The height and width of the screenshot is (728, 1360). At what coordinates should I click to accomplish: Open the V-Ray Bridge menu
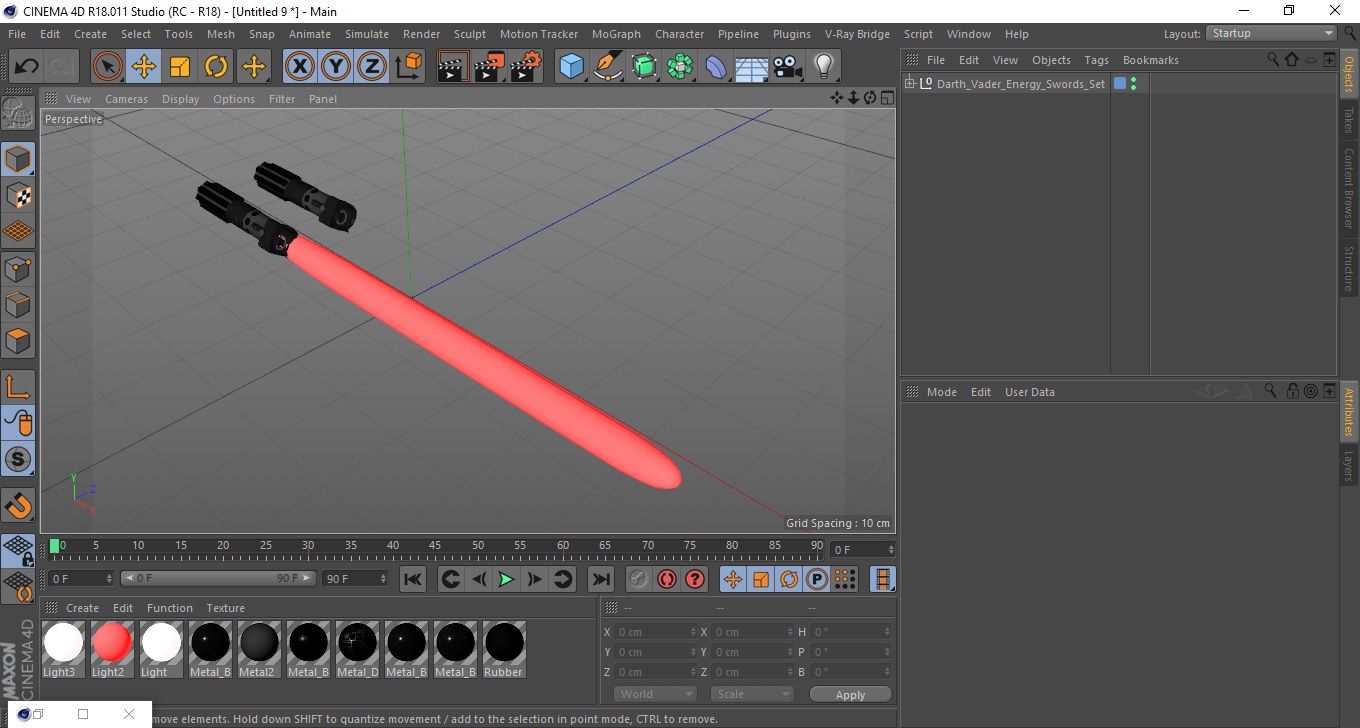click(x=857, y=34)
